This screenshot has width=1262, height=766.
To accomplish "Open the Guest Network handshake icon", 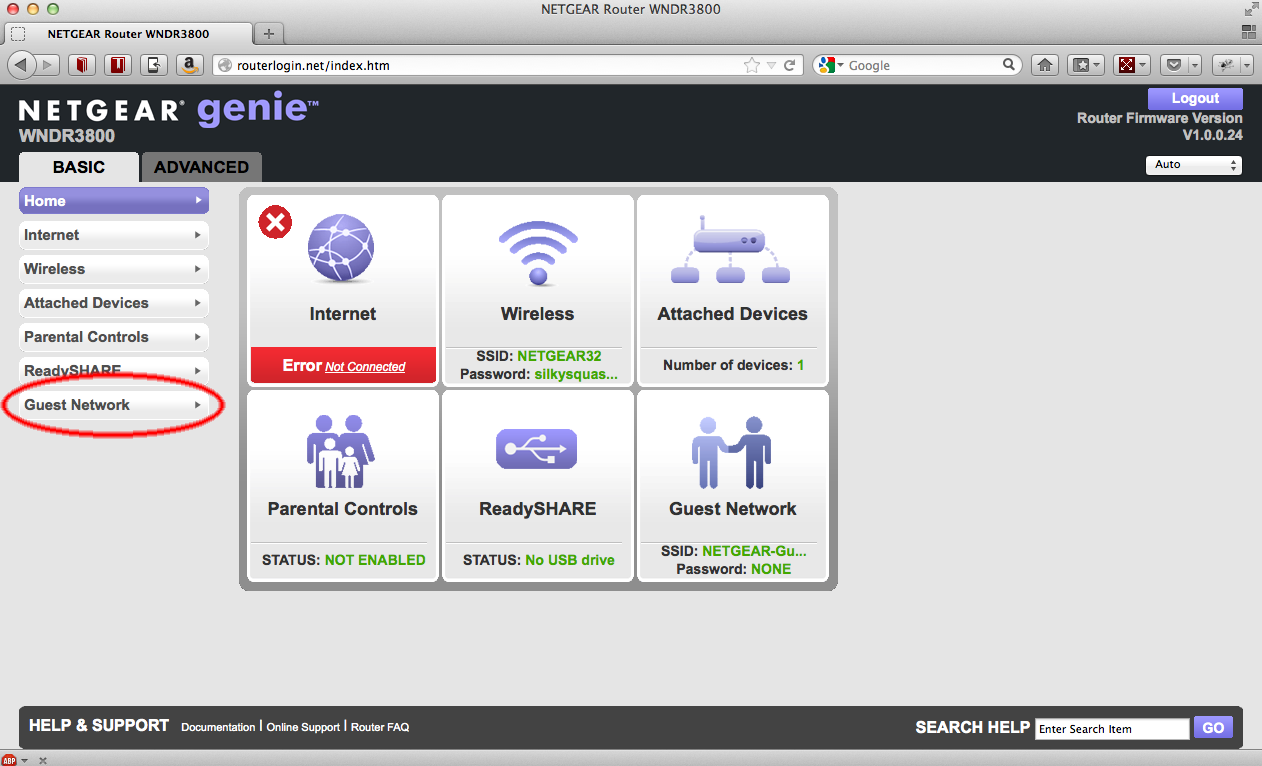I will tap(731, 452).
